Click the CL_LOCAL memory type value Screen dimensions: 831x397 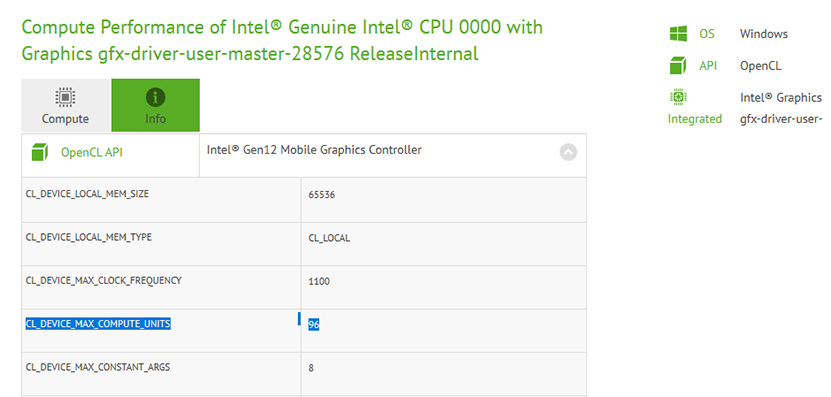pos(329,239)
